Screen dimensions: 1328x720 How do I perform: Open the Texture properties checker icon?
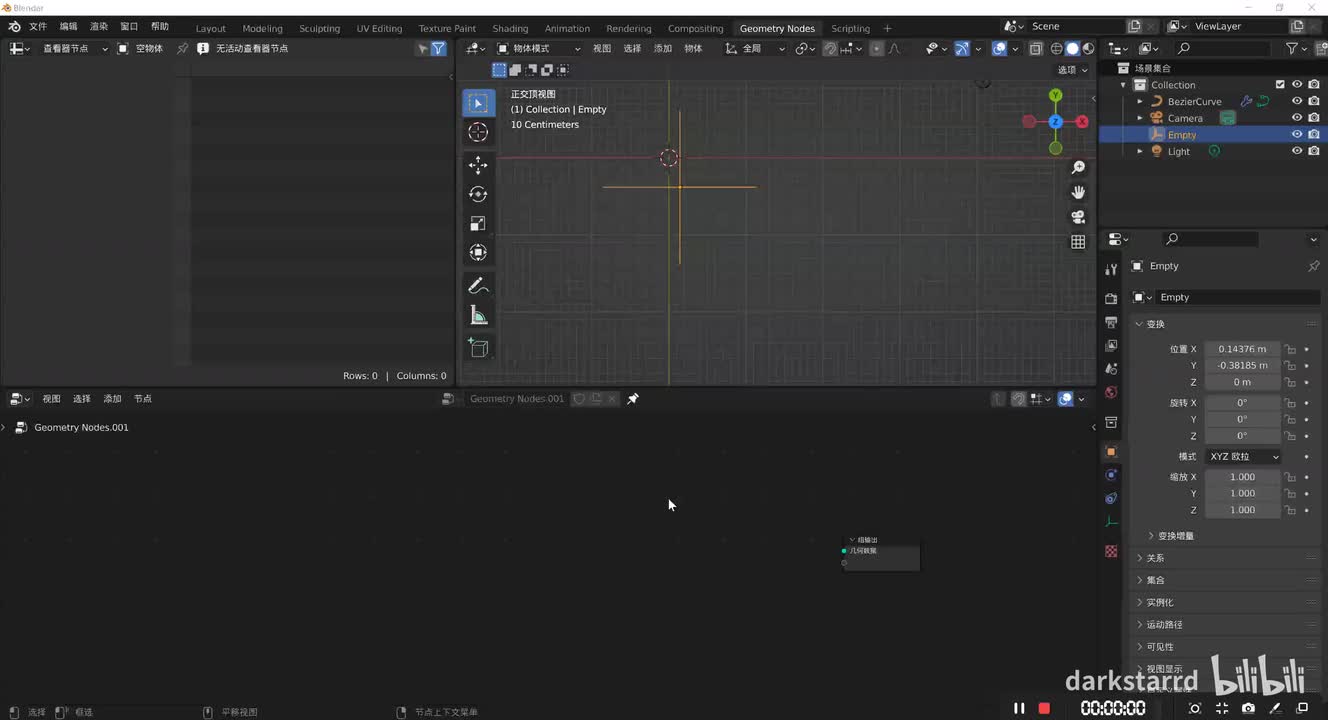pyautogui.click(x=1111, y=551)
